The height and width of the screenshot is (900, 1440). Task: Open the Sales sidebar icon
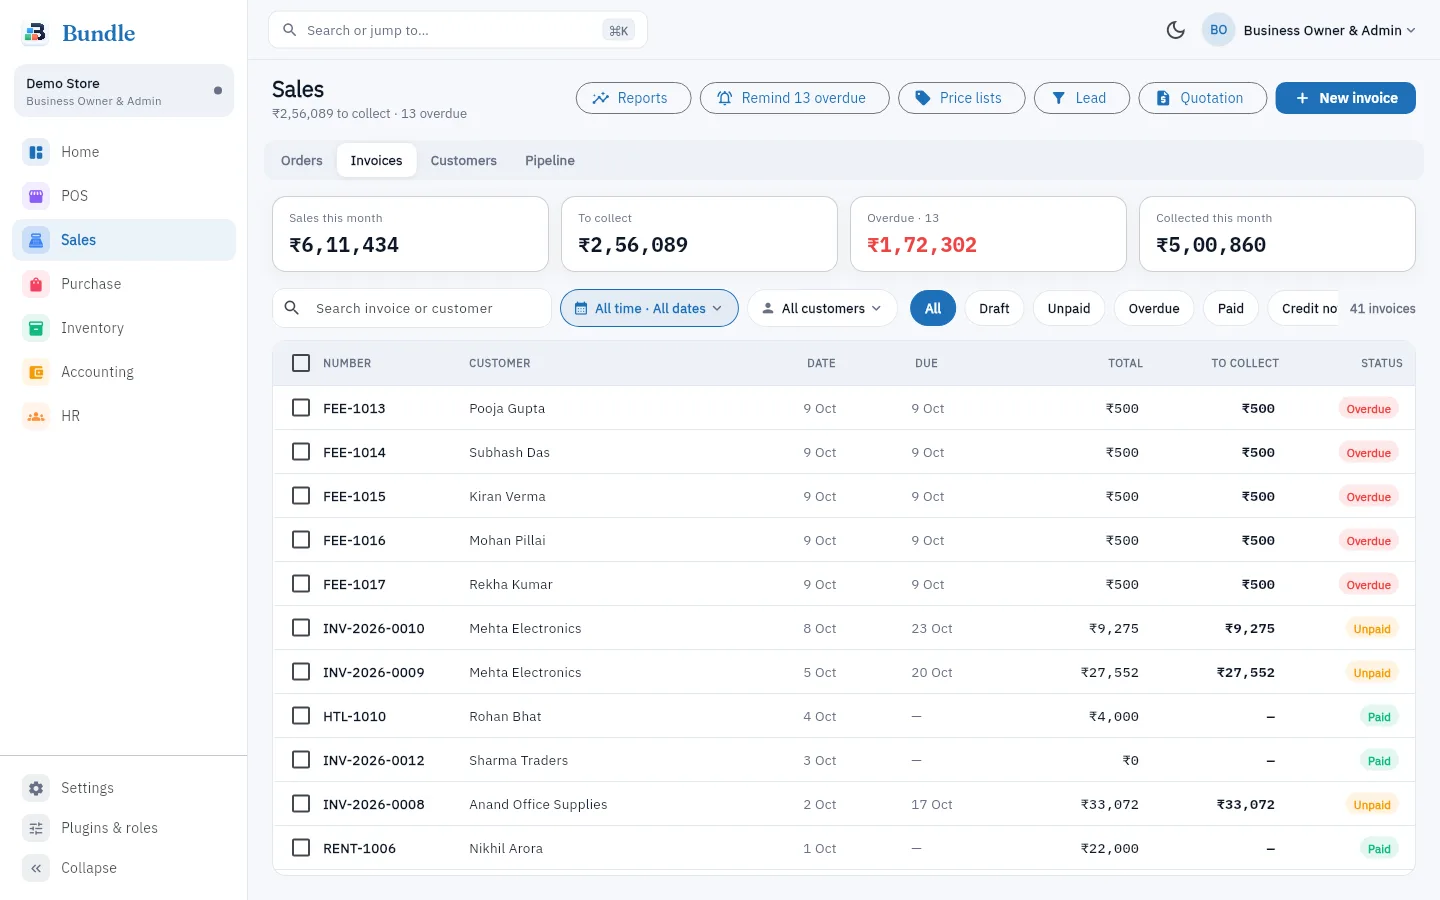click(36, 240)
